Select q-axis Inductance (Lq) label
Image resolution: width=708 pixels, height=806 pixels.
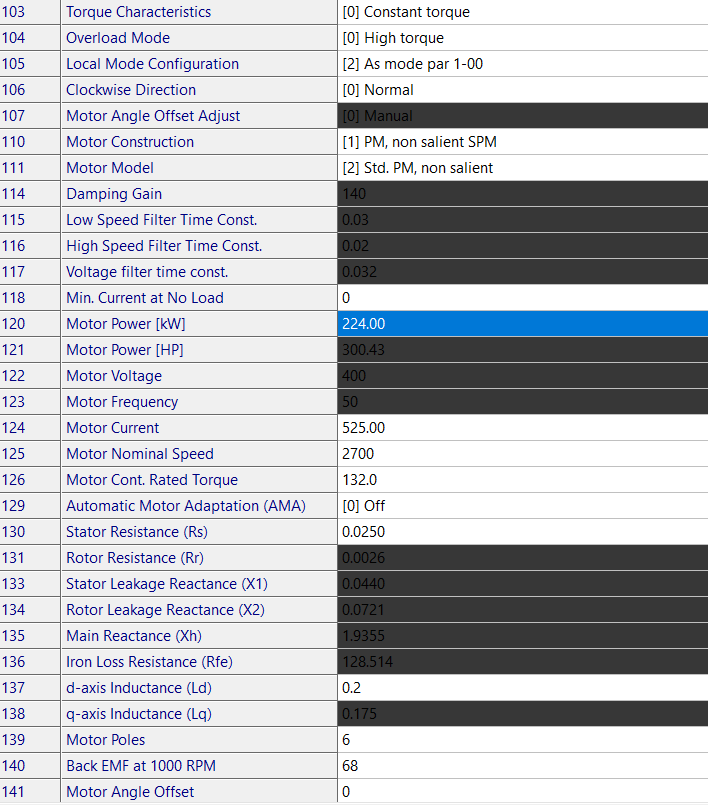(139, 714)
